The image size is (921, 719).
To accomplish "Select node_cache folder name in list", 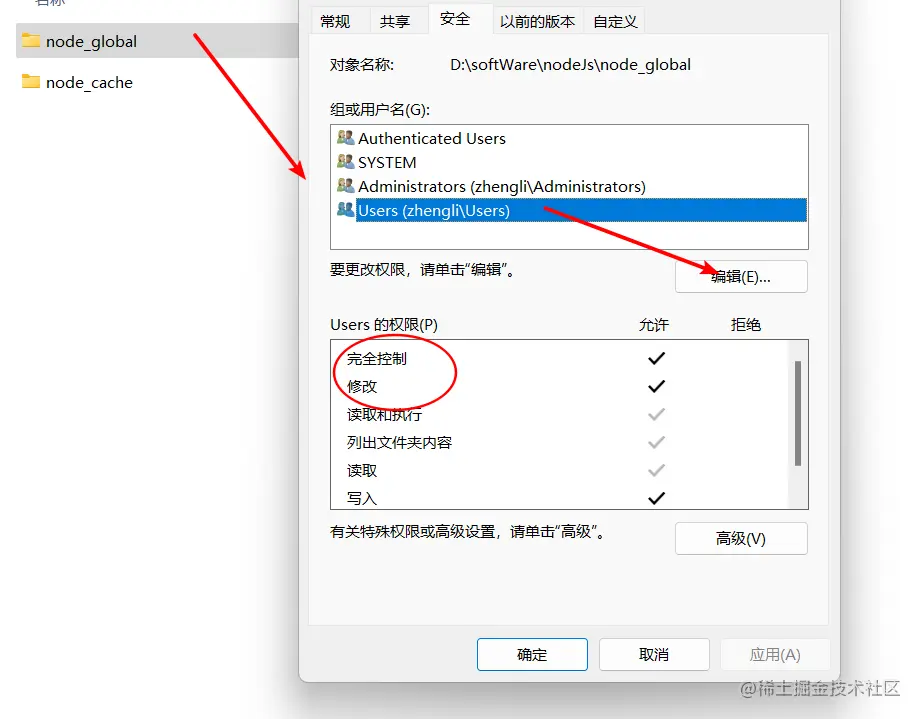I will click(89, 82).
